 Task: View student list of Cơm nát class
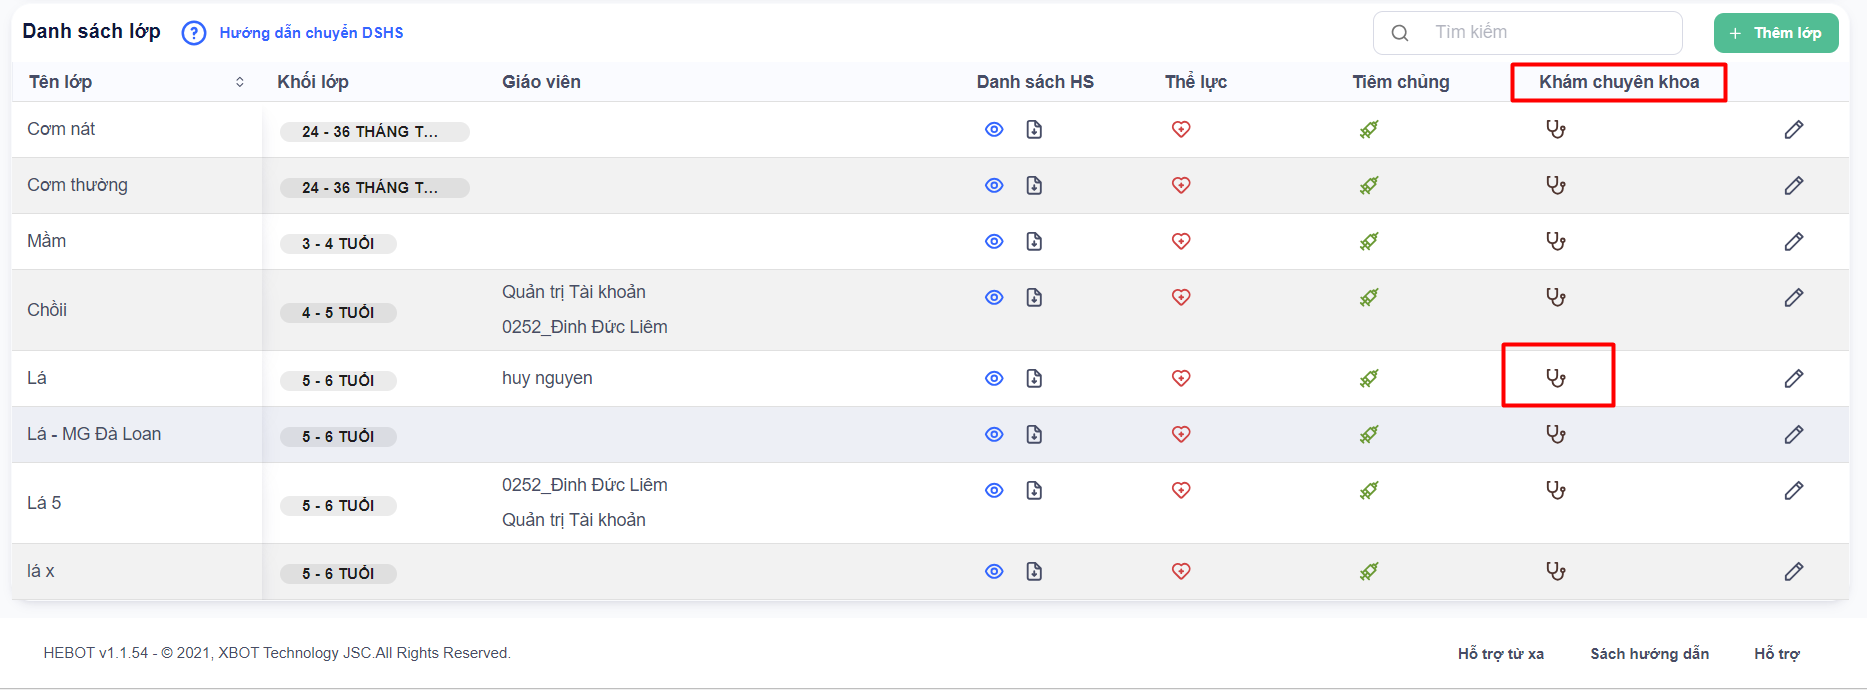point(994,129)
